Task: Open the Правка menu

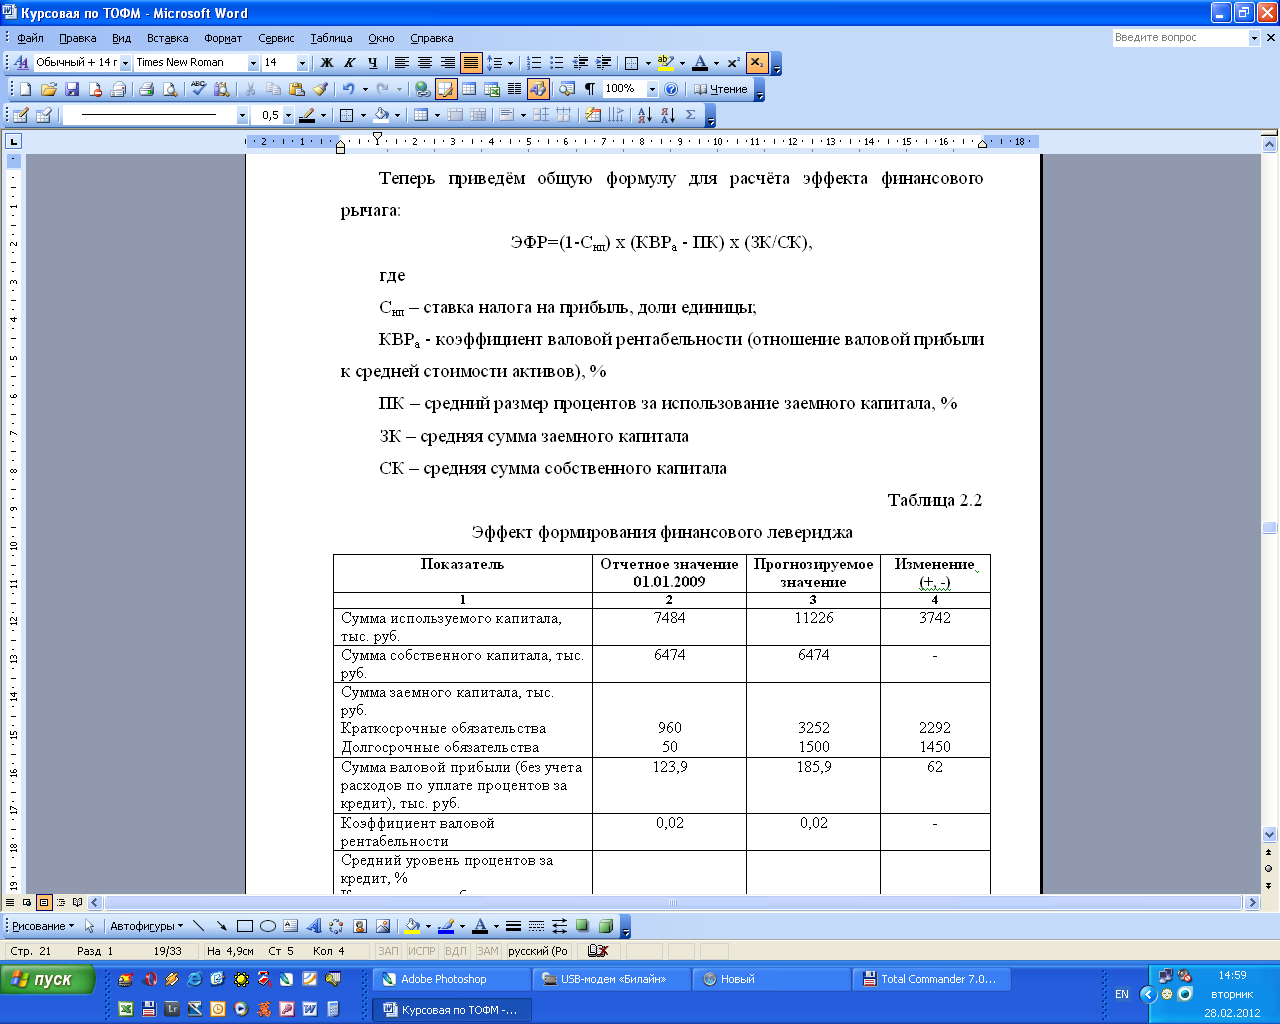Action: click(x=77, y=38)
